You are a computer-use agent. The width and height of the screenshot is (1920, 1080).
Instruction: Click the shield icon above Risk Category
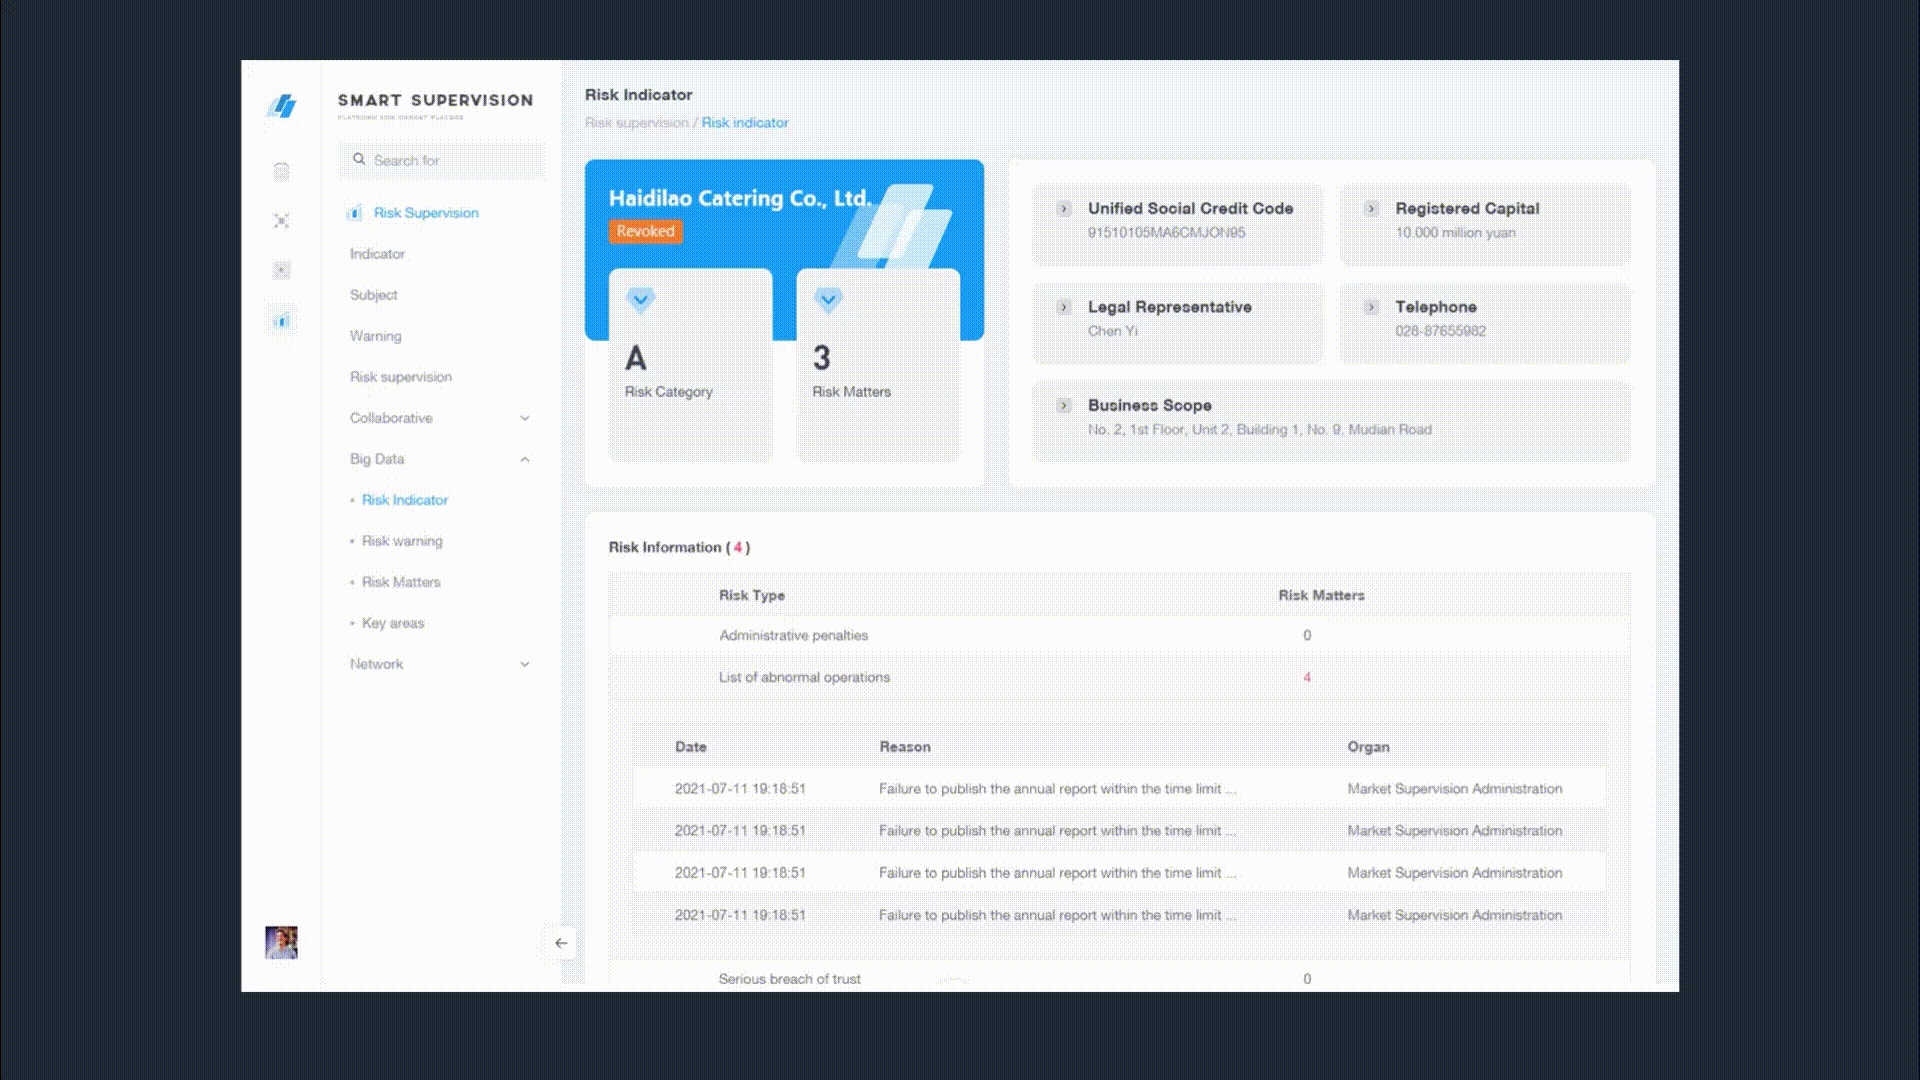coord(641,299)
